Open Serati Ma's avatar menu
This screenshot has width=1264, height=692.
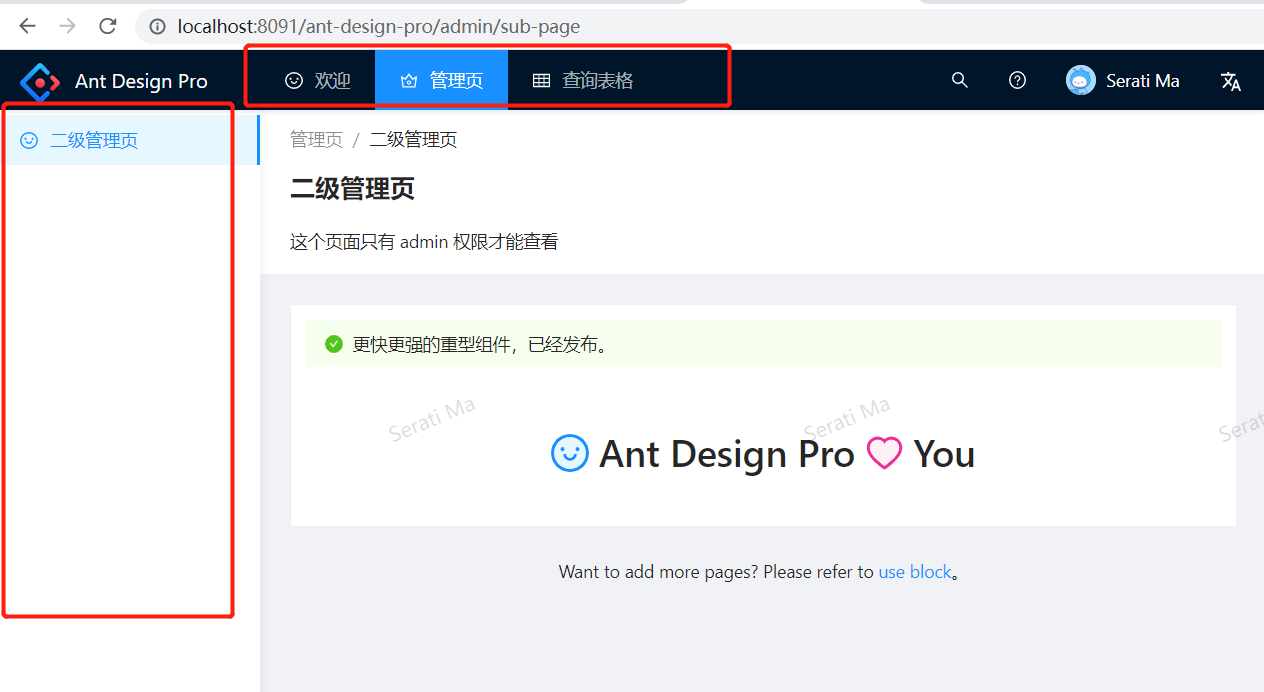click(1080, 80)
